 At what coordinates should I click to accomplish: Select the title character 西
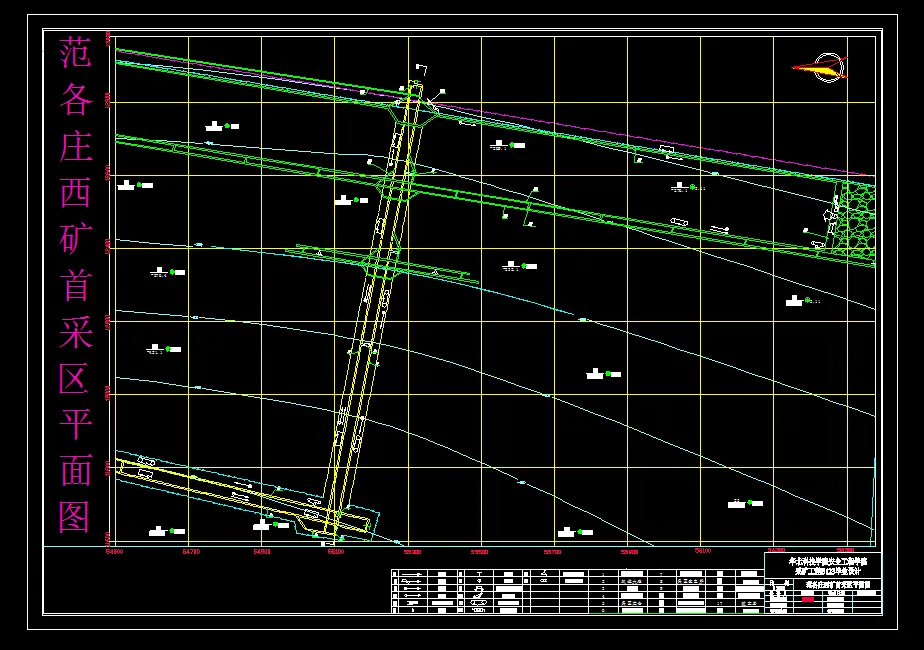75,192
